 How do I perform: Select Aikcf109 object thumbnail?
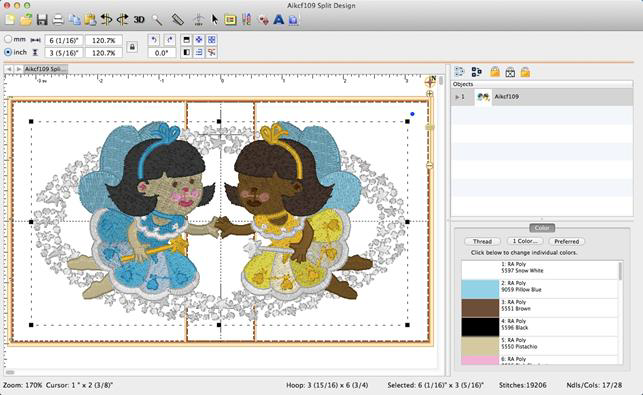pyautogui.click(x=483, y=97)
